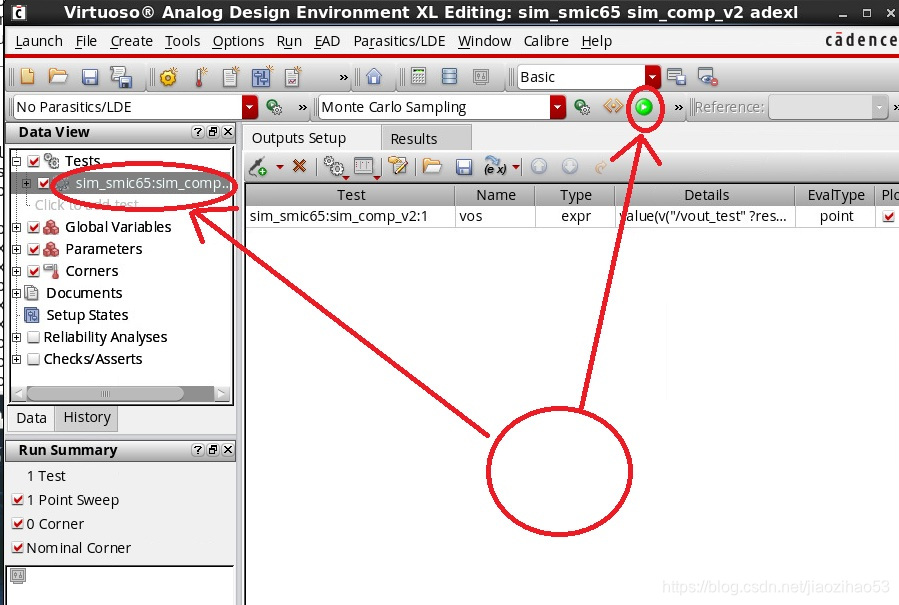Viewport: 899px width, 605px height.
Task: Close the Run Summary panel
Action: tap(228, 450)
